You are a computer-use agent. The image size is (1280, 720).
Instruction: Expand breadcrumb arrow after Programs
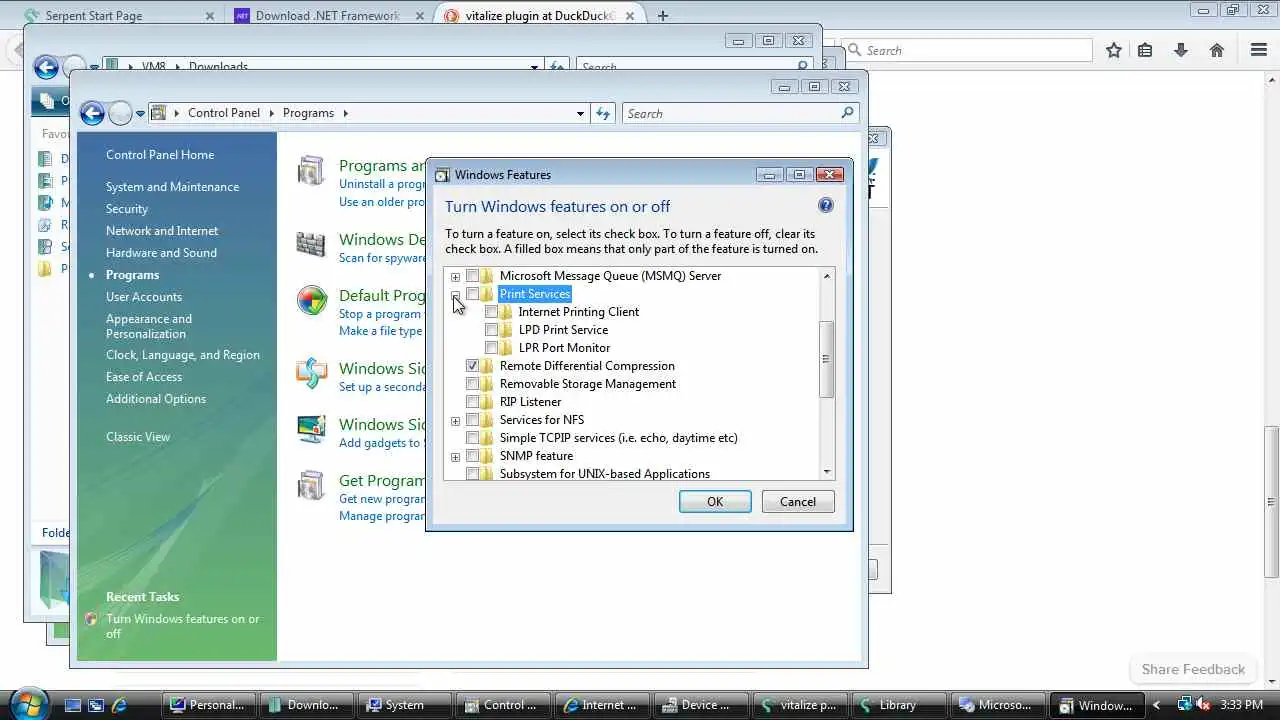345,113
